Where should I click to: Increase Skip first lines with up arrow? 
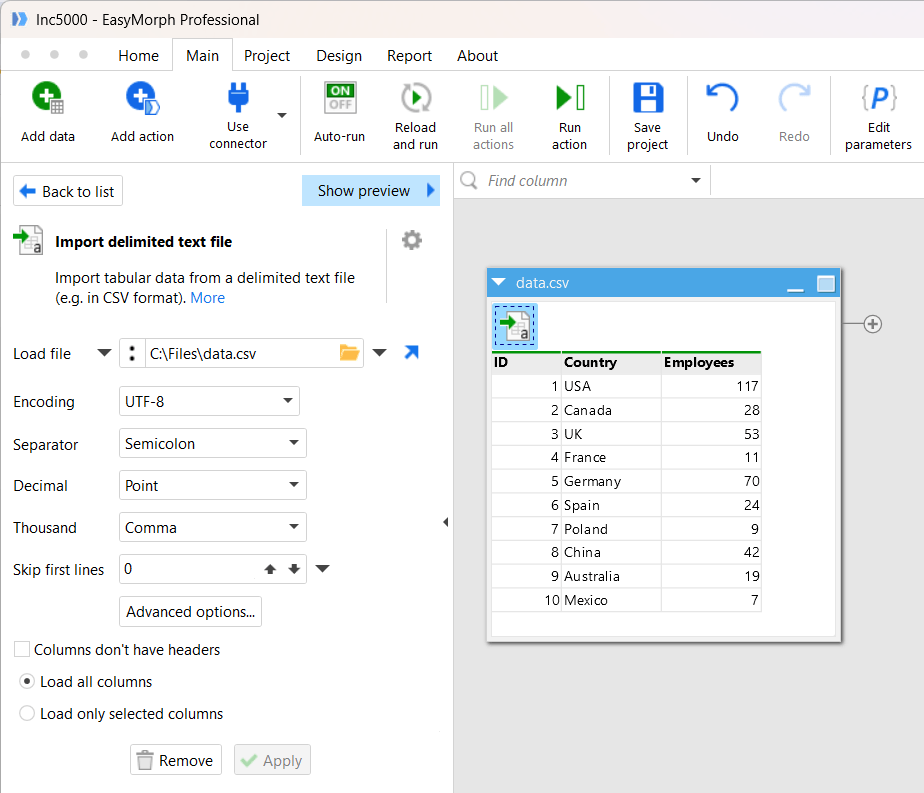click(270, 569)
